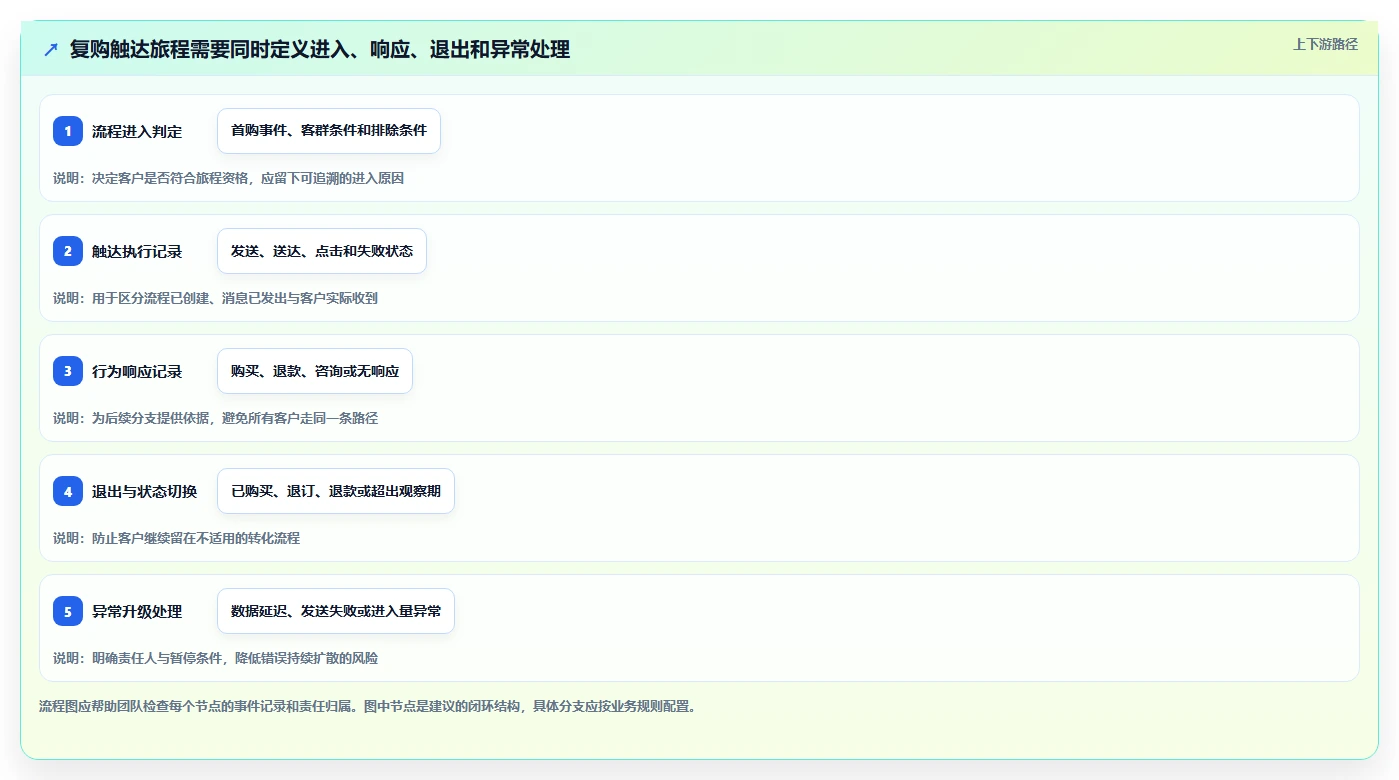The width and height of the screenshot is (1399, 780).
Task: Click the note starting 说明：为后续分支提供依据
Action: (215, 418)
